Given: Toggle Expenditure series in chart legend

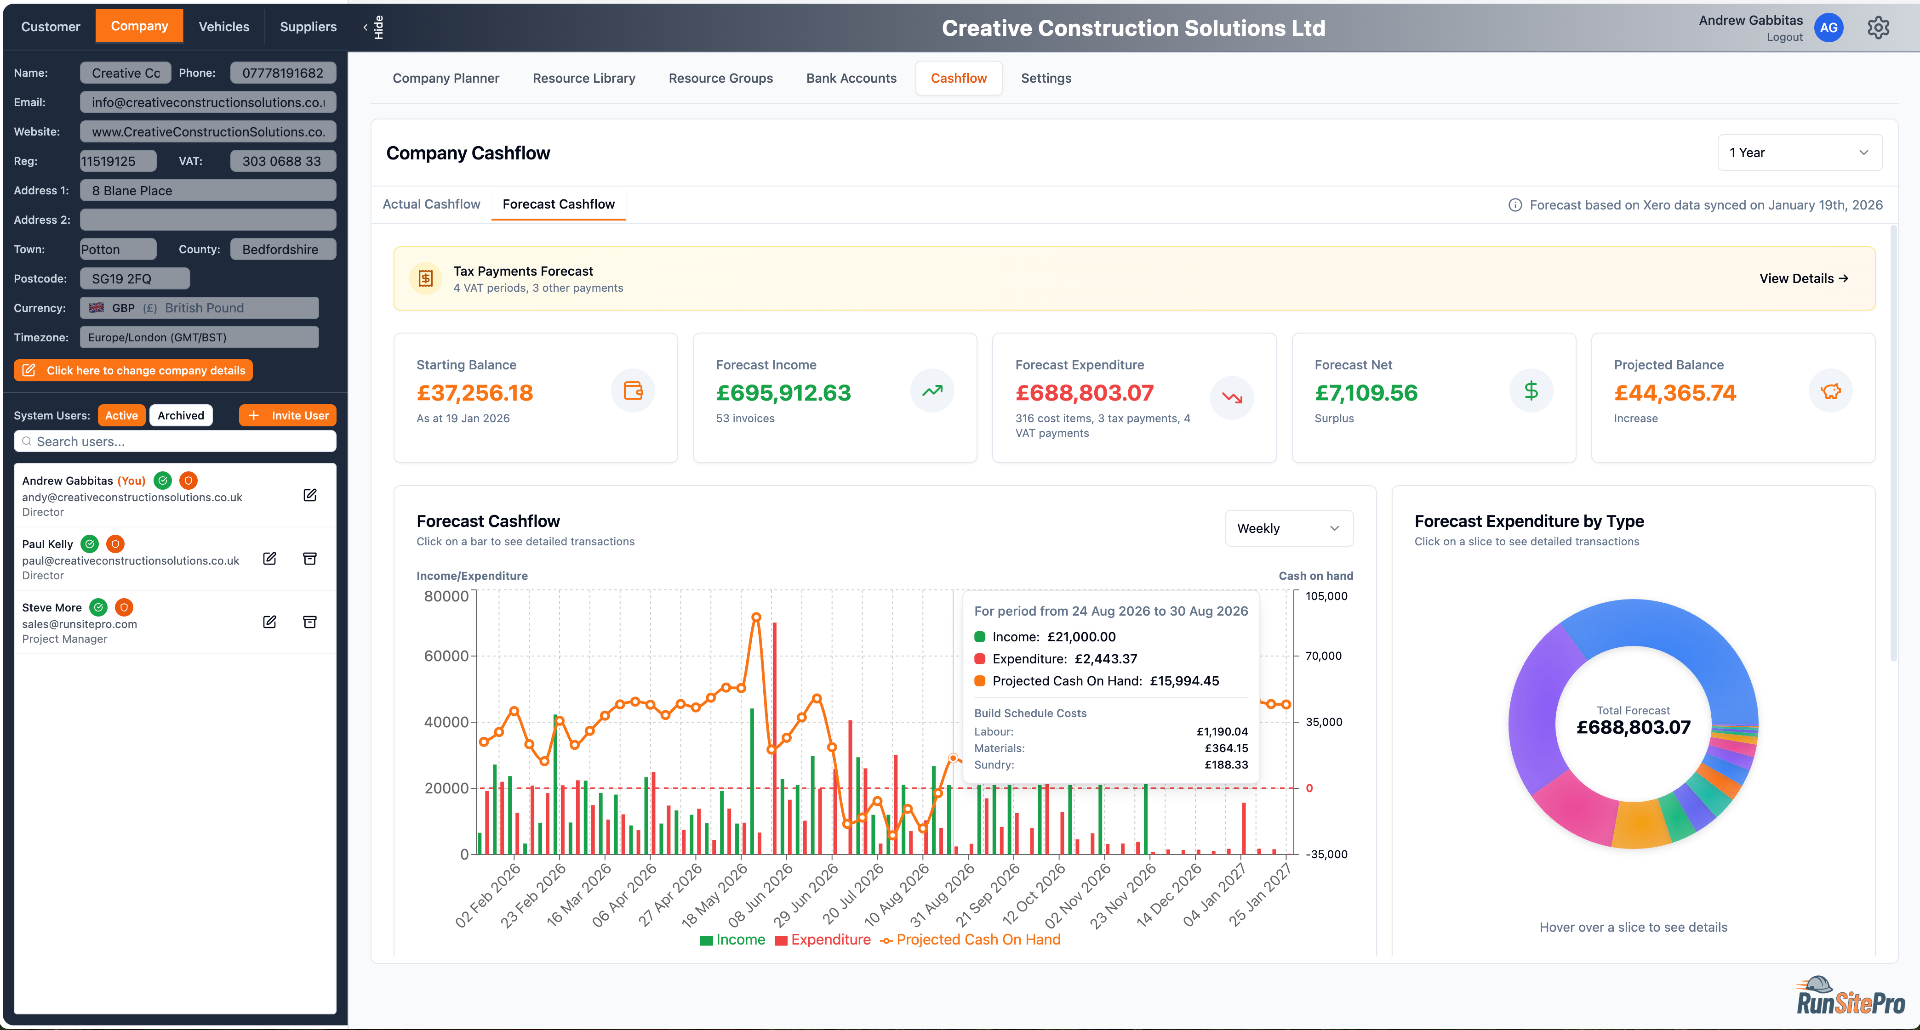Looking at the screenshot, I should pyautogui.click(x=823, y=940).
